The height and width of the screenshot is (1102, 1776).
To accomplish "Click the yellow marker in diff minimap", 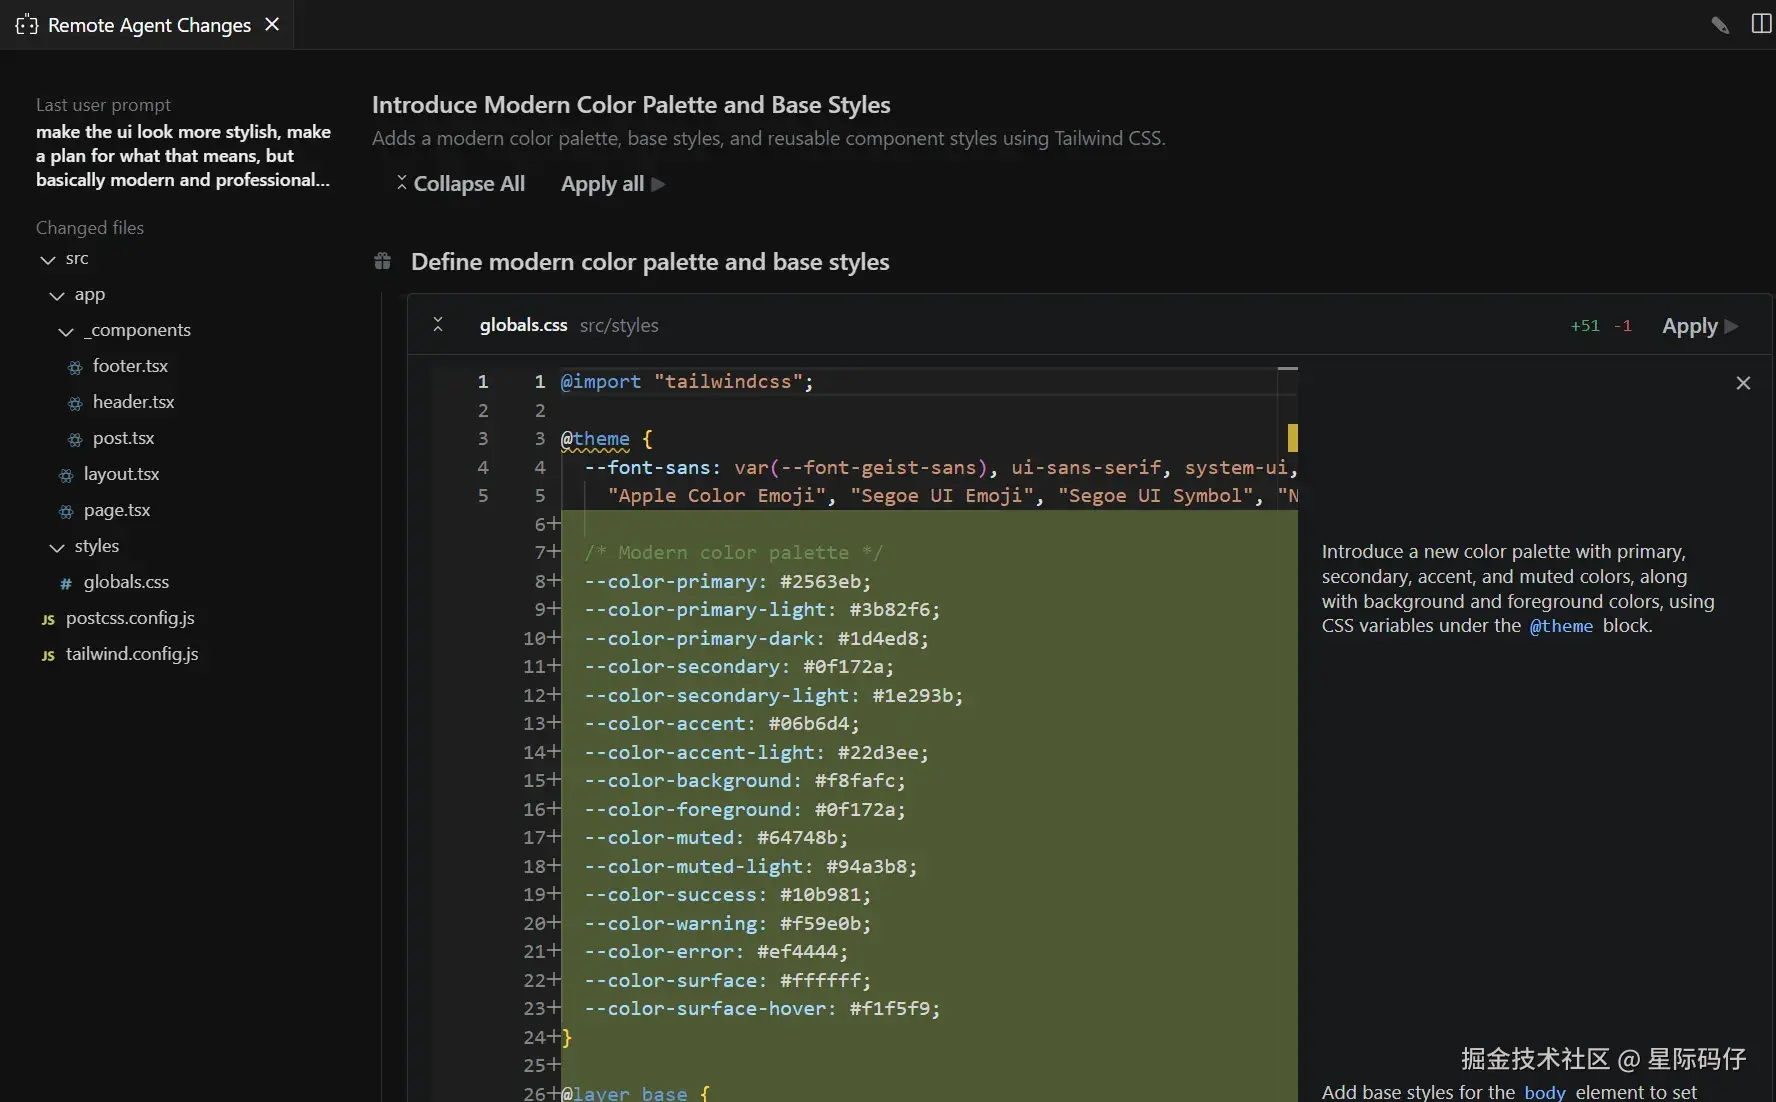I will coord(1292,438).
